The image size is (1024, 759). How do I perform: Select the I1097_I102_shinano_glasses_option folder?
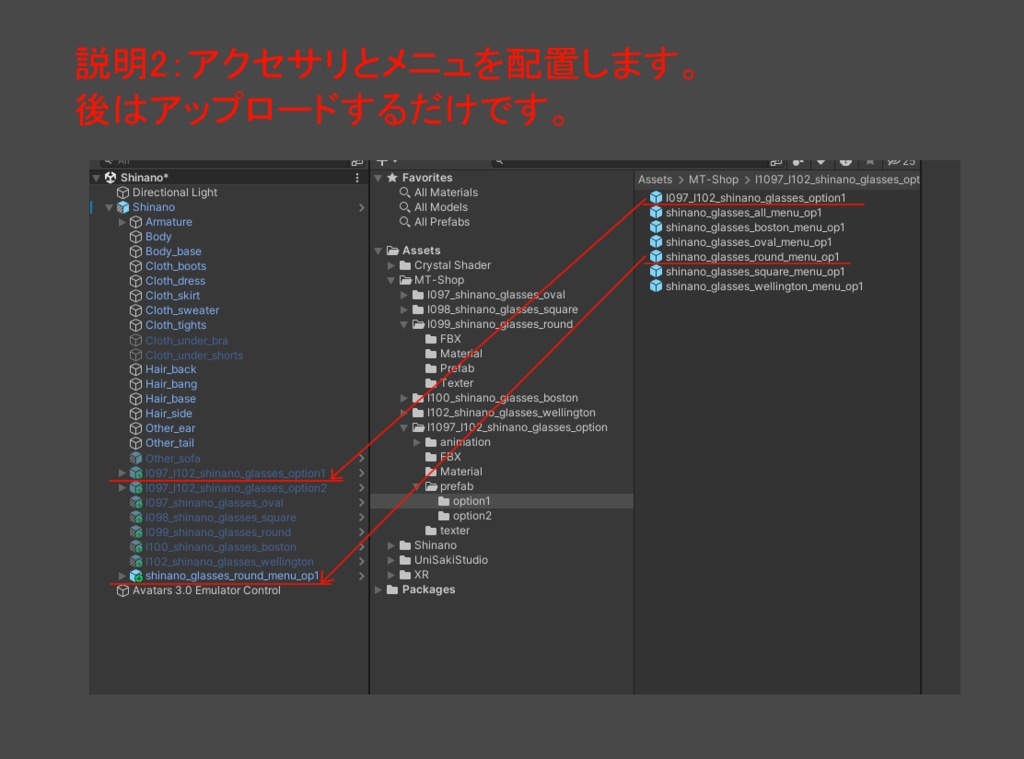click(517, 427)
